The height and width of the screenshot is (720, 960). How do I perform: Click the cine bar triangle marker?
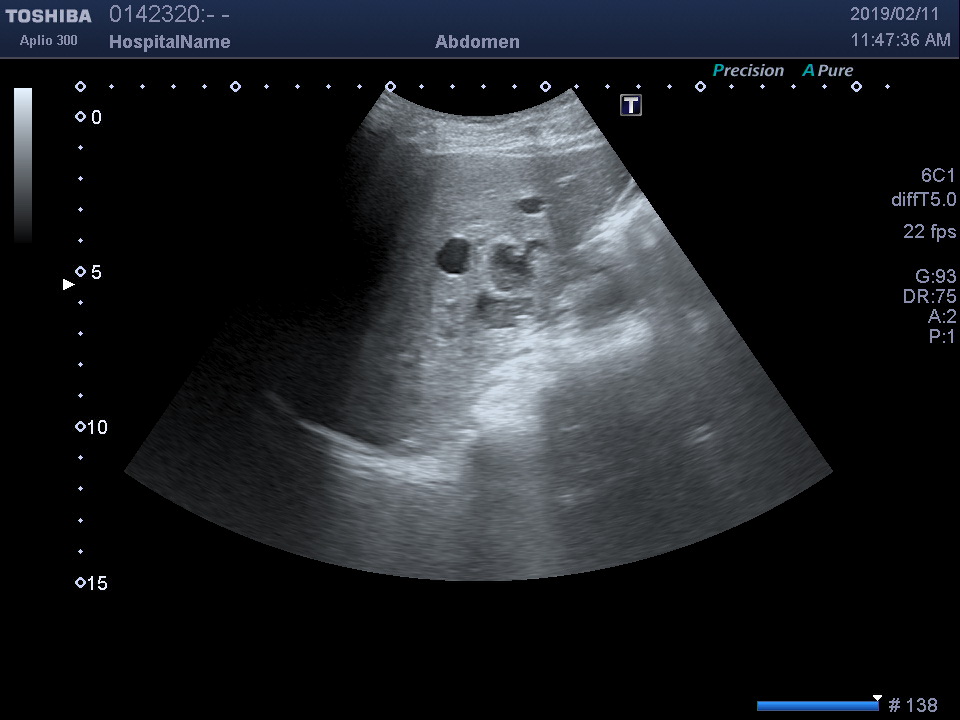tap(877, 699)
